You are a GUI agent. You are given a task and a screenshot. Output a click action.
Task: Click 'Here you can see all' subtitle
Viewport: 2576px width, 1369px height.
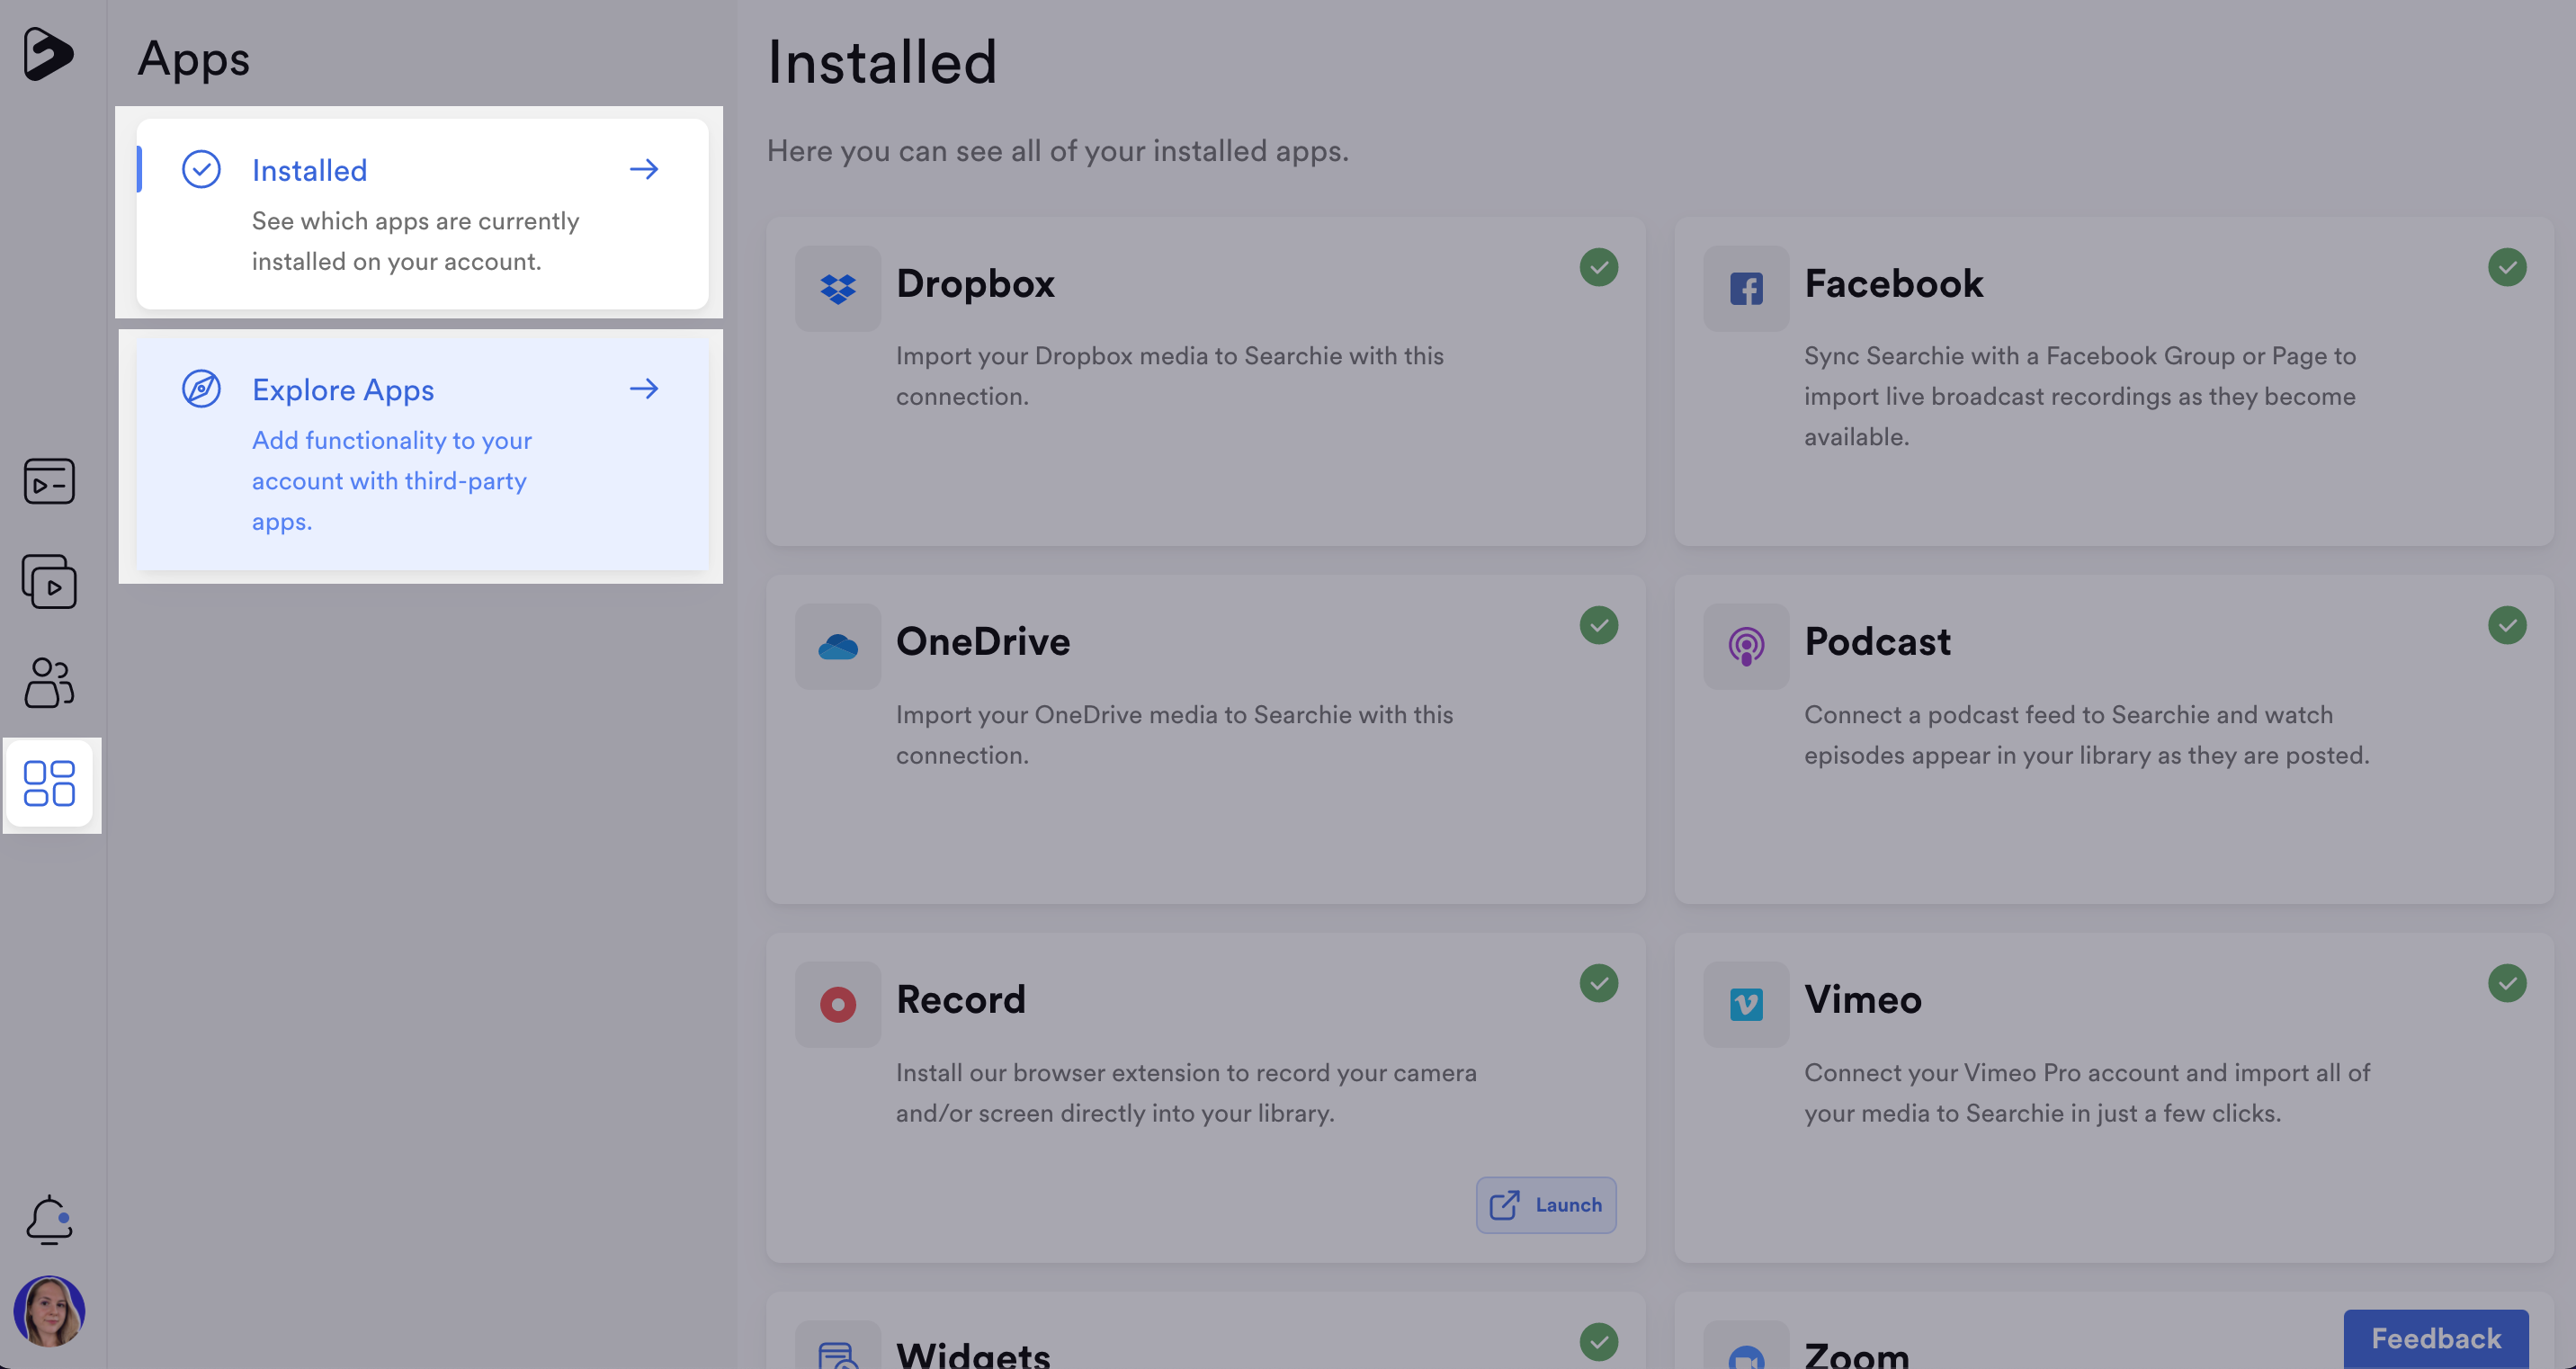point(1058,151)
